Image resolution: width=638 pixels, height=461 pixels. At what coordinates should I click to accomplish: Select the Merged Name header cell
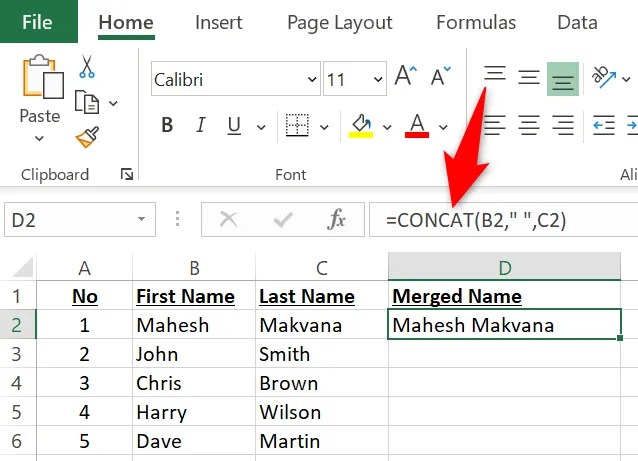(505, 296)
